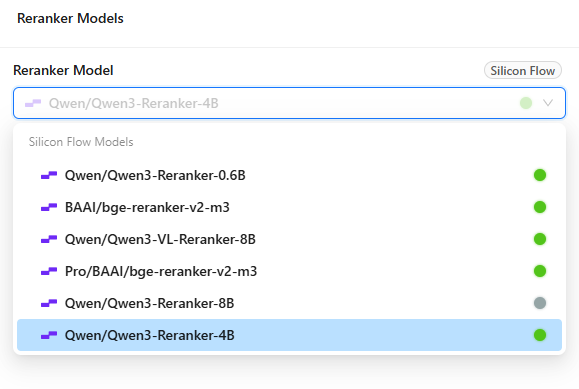The height and width of the screenshot is (389, 579).
Task: Select BAAI/bge-reranker-v2-m3 option
Action: (x=289, y=207)
